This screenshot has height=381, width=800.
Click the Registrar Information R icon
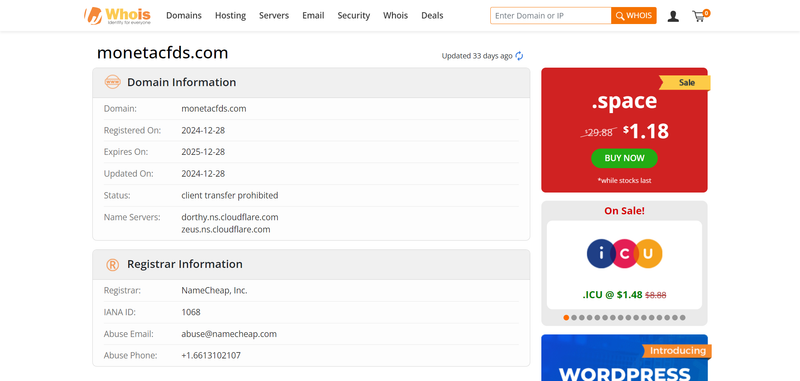coord(112,264)
